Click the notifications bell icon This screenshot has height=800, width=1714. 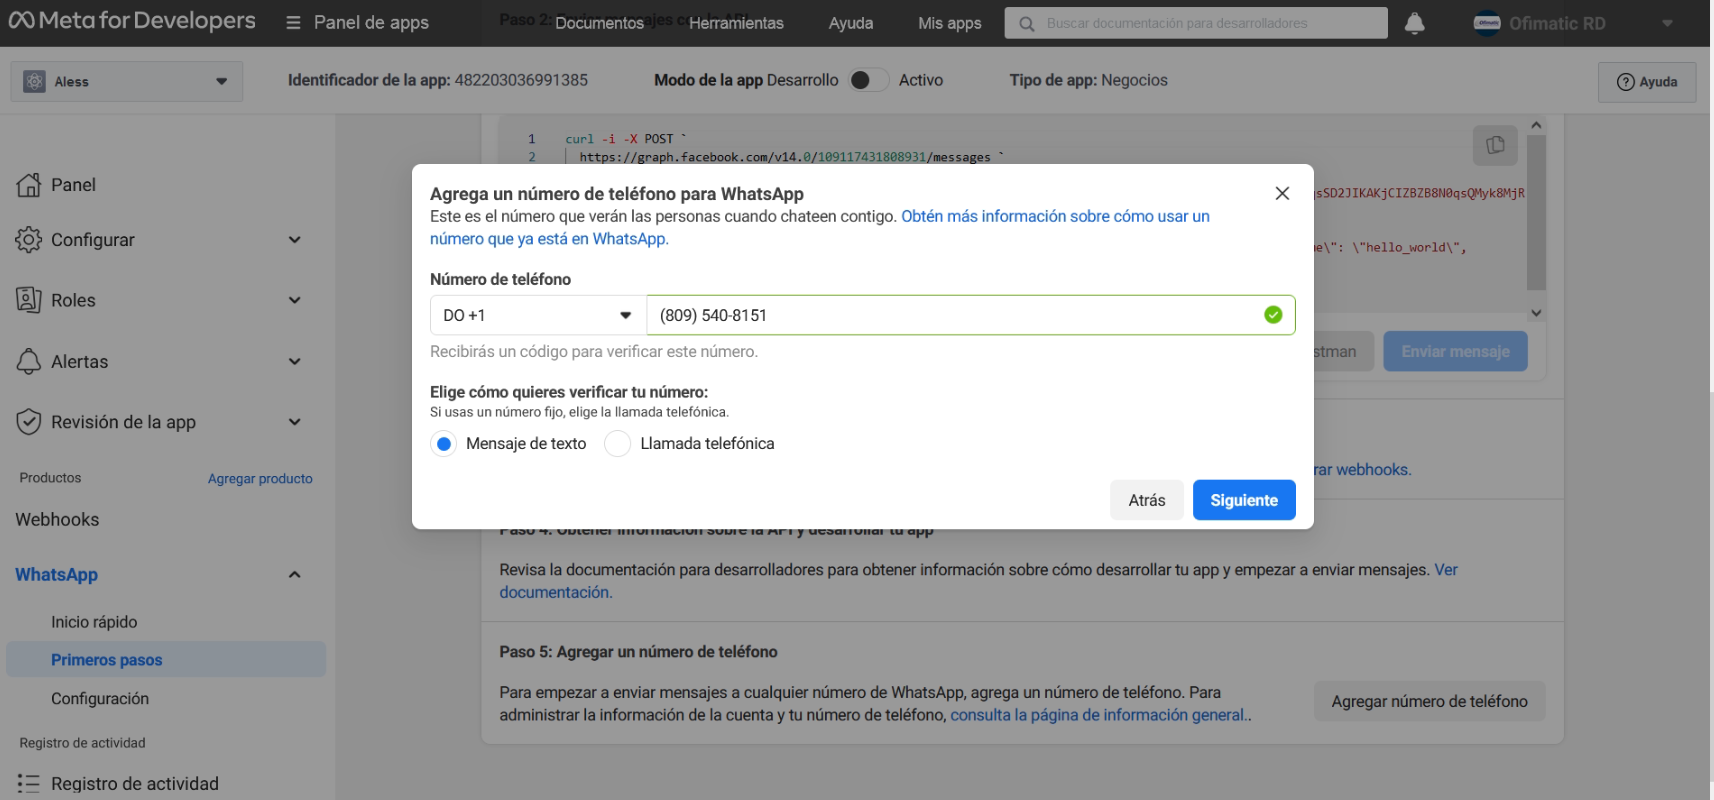pyautogui.click(x=1414, y=23)
